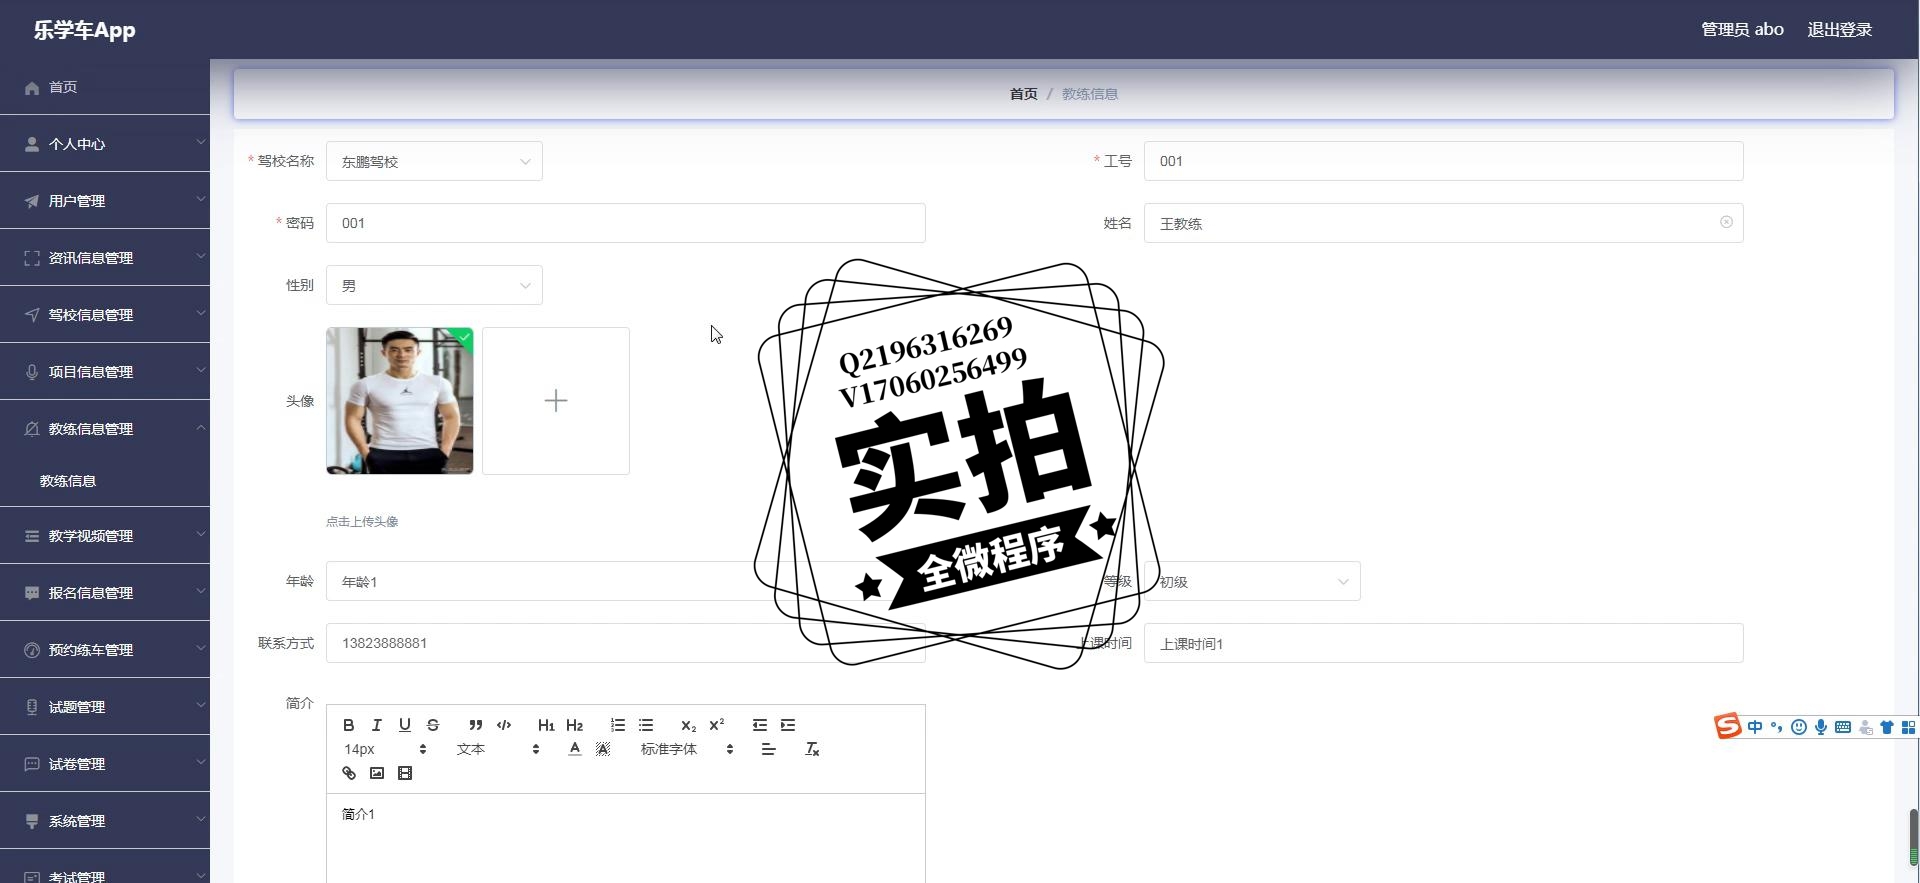
Task: Expand 驾校信息管理 sidebar menu
Action: click(105, 315)
